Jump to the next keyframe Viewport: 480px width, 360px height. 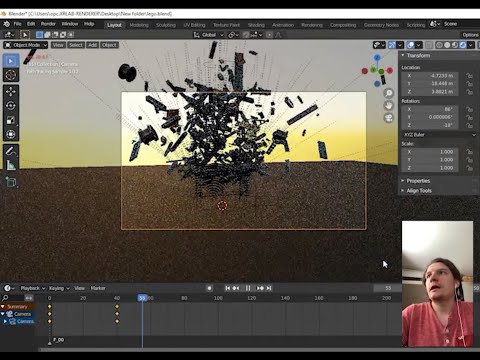(x=260, y=288)
